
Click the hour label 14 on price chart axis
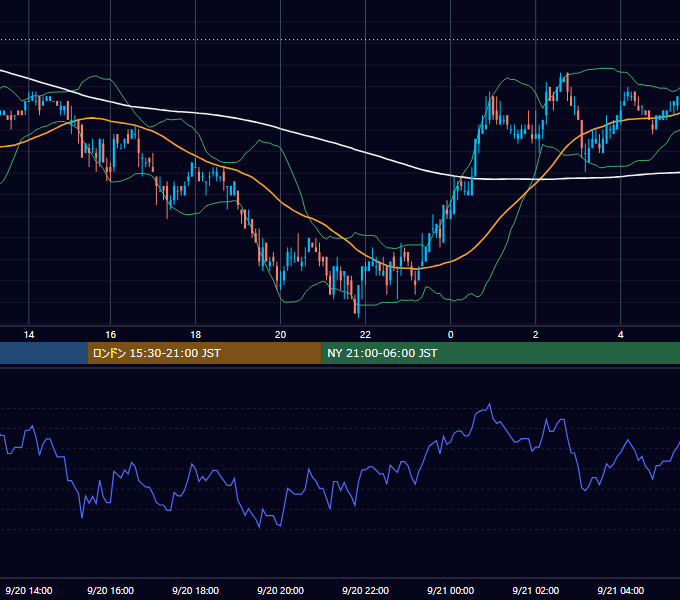click(x=29, y=335)
